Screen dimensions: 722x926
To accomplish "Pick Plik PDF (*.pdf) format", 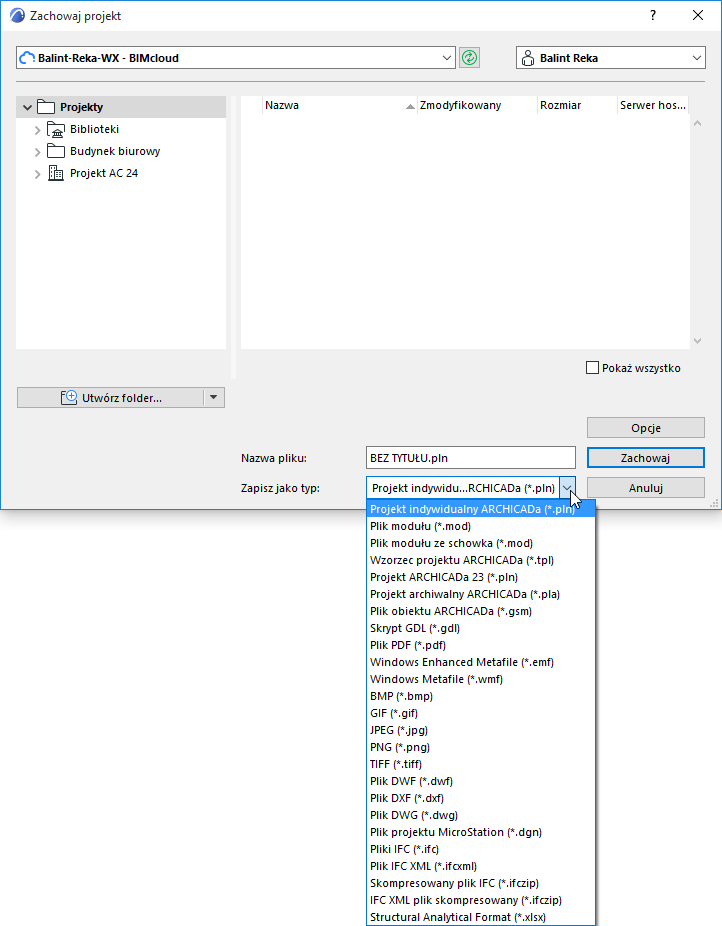I will pos(481,645).
